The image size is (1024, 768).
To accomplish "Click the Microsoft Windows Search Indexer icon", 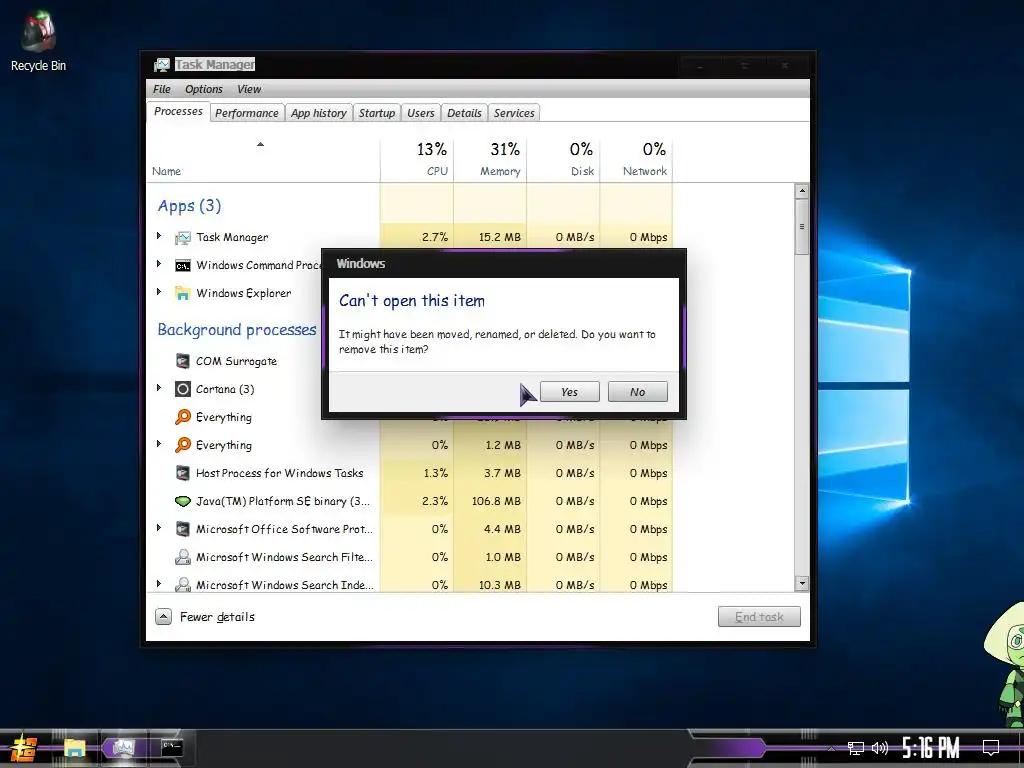I will pos(183,584).
